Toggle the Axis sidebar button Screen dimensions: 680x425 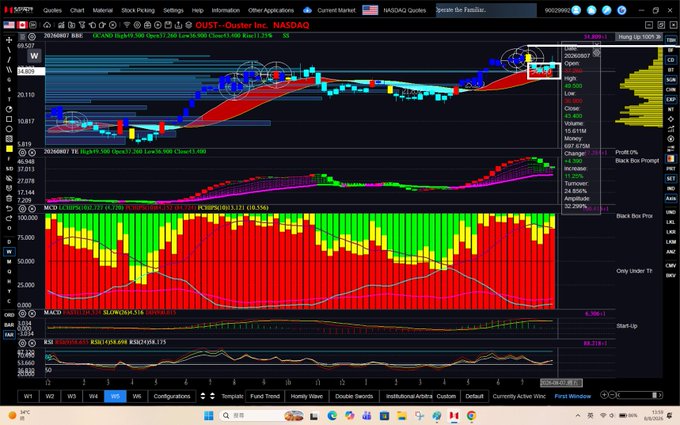(x=670, y=198)
